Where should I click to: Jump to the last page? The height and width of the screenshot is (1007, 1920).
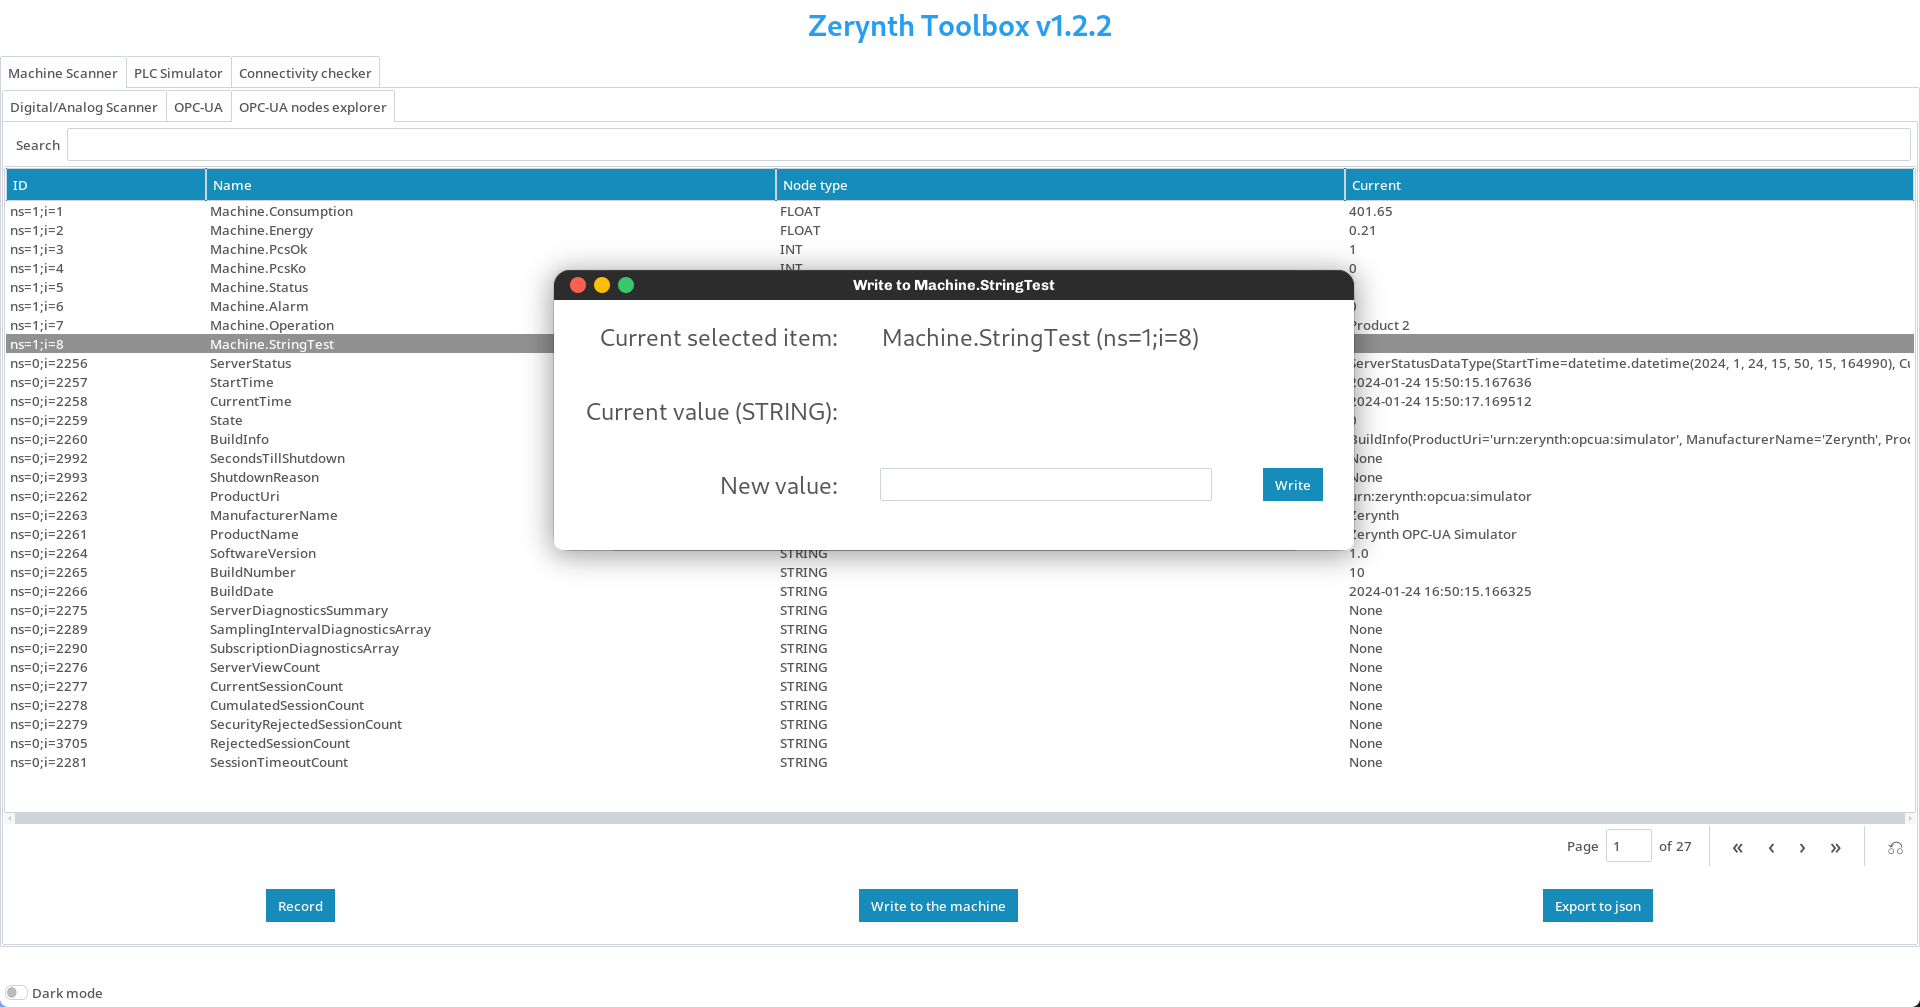tap(1836, 847)
